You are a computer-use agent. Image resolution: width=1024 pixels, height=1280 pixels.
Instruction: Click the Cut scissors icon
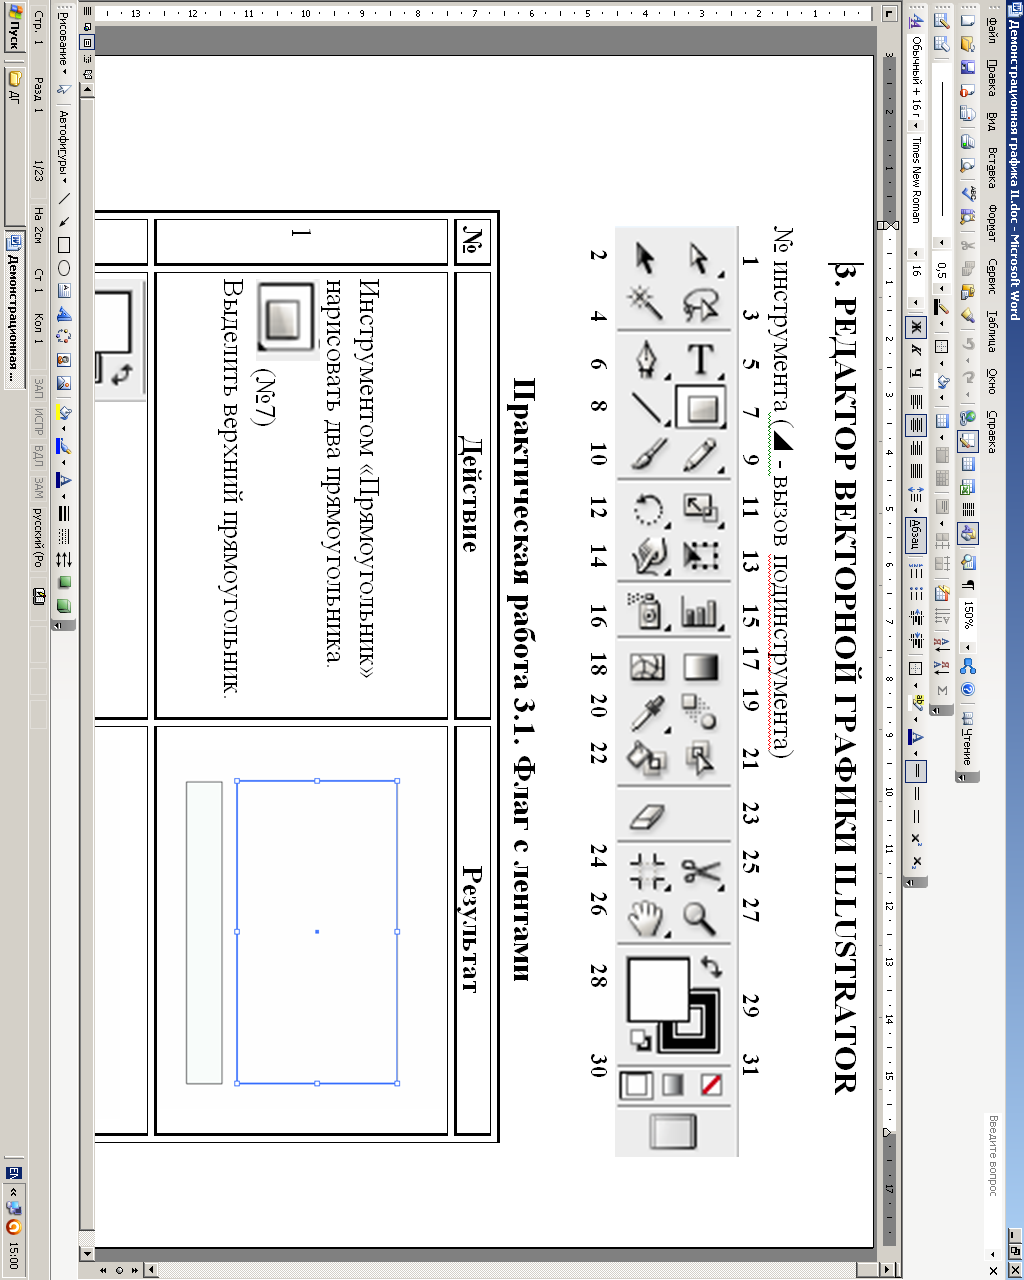click(968, 245)
